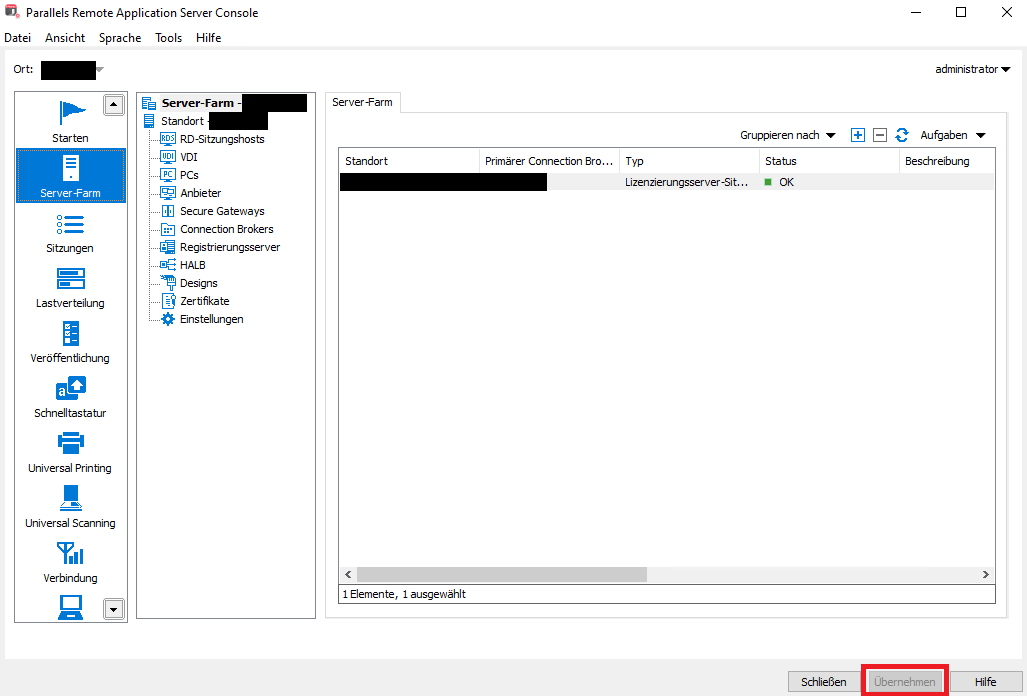Viewport: 1027px width, 696px height.
Task: Click the VDI tree node icon
Action: tap(168, 156)
